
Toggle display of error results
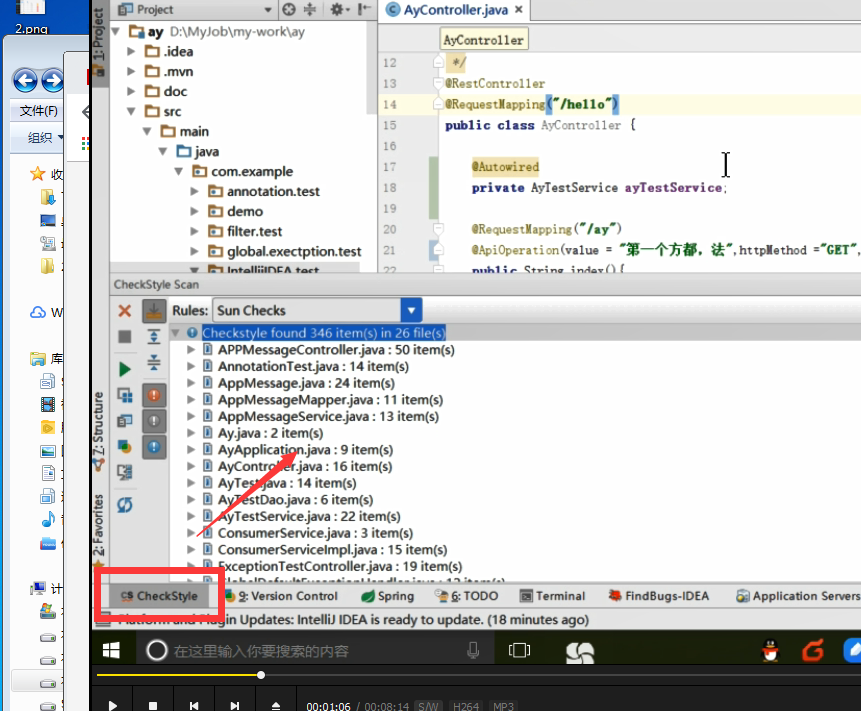[154, 395]
